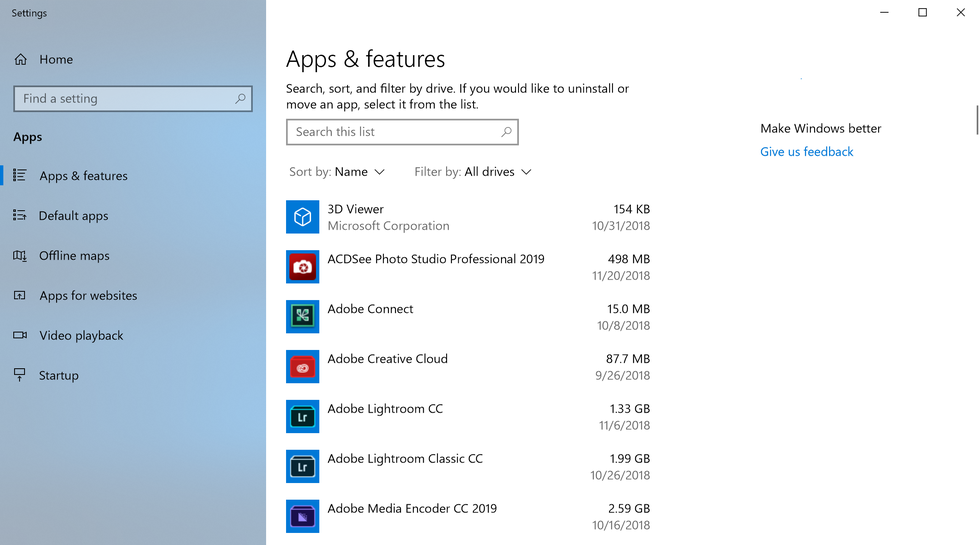The height and width of the screenshot is (545, 980).
Task: Click the vertical scrollbar thumb
Action: pyautogui.click(x=977, y=120)
